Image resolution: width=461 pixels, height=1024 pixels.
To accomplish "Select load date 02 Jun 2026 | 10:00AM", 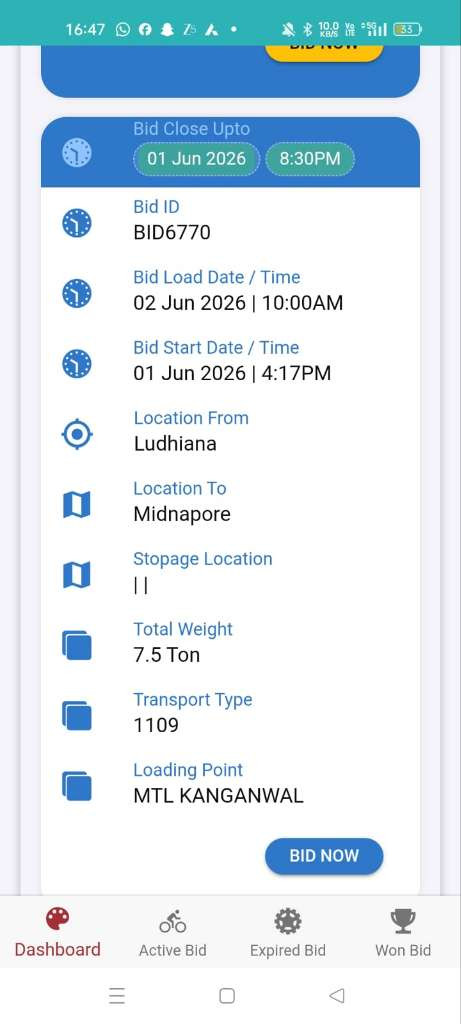I will 238,303.
